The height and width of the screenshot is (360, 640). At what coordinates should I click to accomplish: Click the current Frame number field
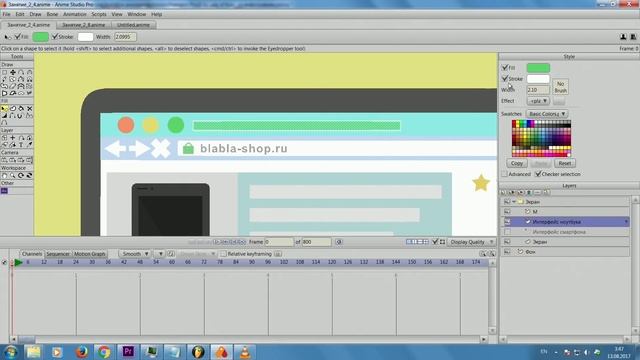[x=279, y=242]
